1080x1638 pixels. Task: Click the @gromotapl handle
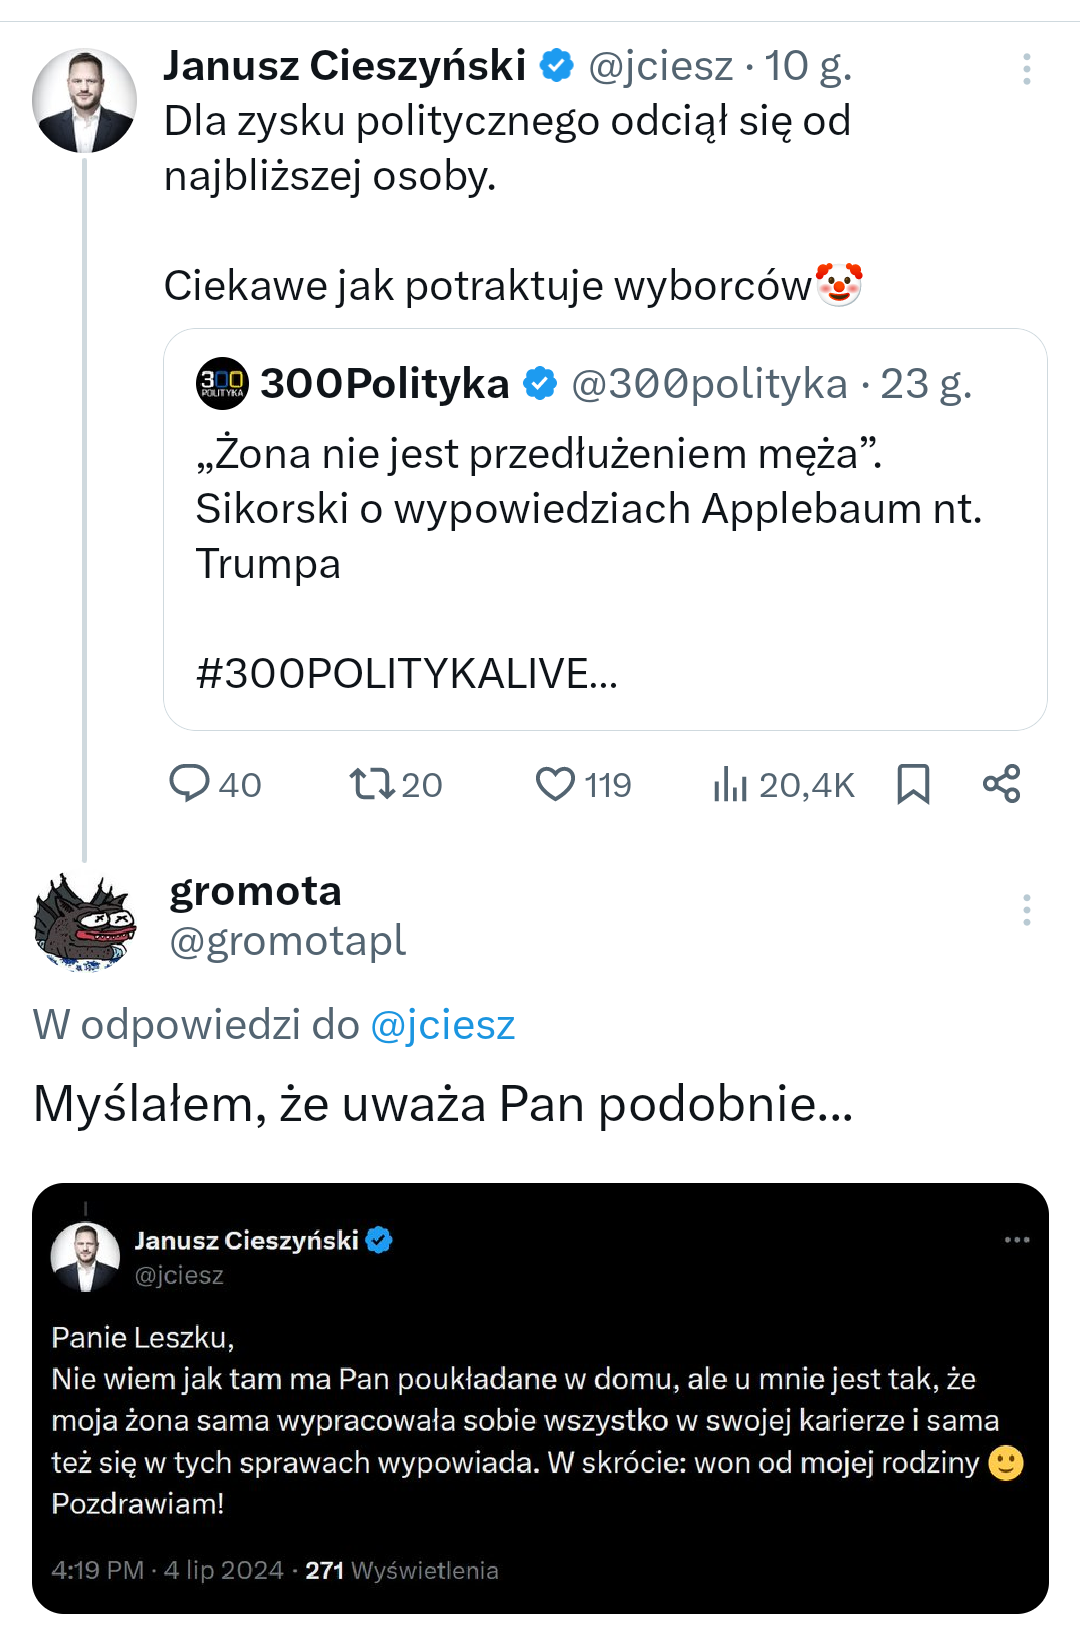coord(287,941)
